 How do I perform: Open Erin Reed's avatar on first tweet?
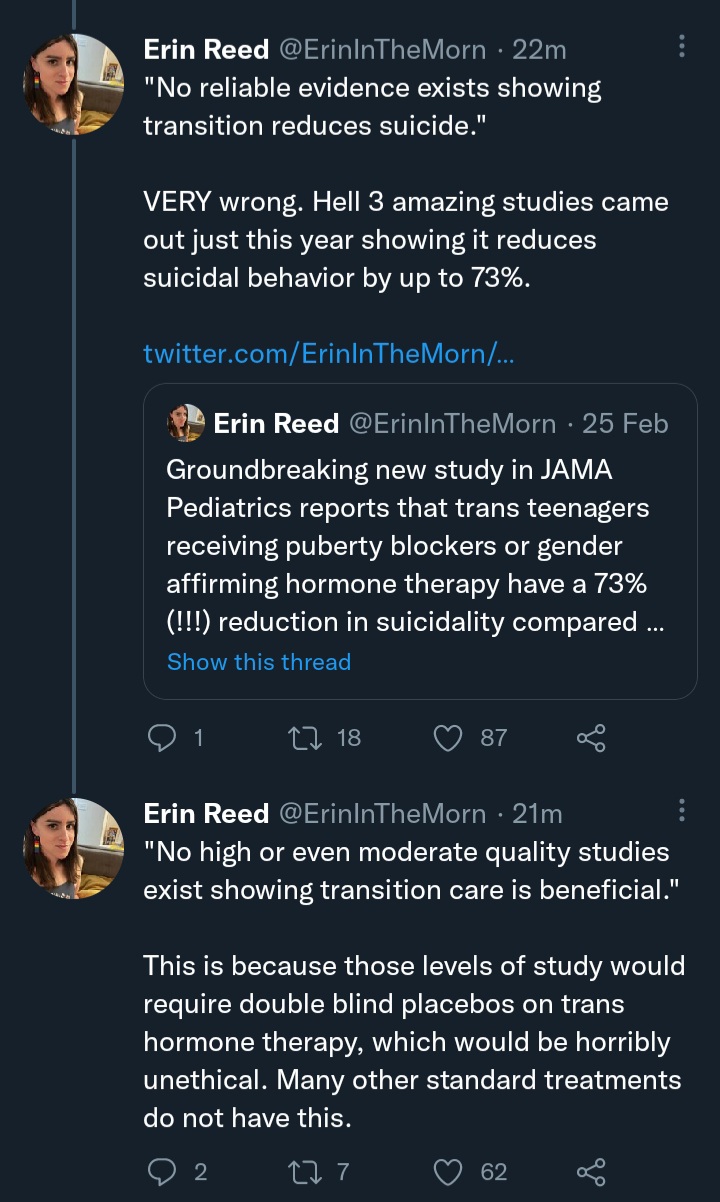coord(73,84)
